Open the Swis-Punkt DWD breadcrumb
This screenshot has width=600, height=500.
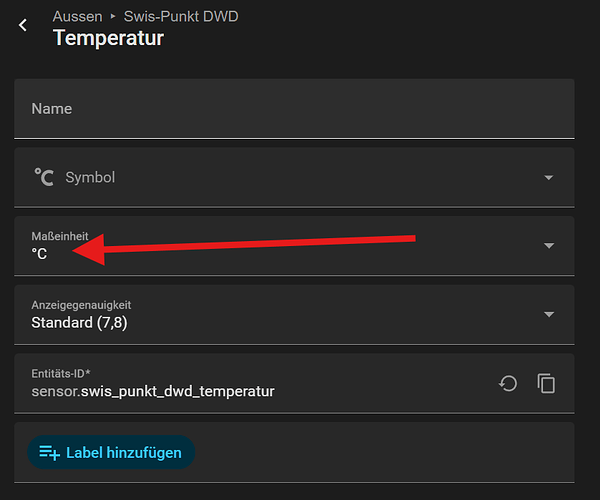point(181,17)
